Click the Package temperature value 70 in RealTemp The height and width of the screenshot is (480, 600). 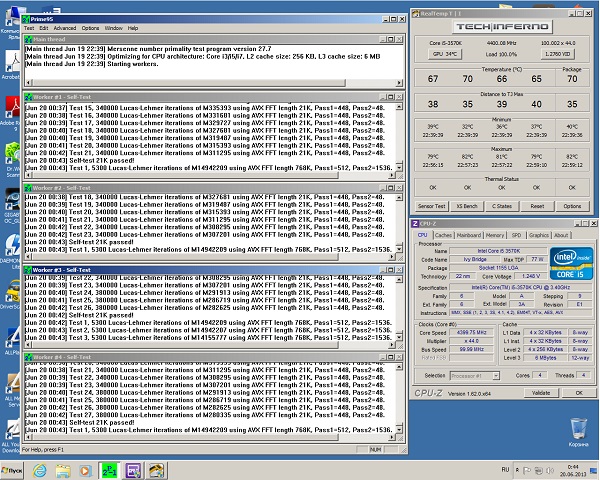(x=572, y=79)
